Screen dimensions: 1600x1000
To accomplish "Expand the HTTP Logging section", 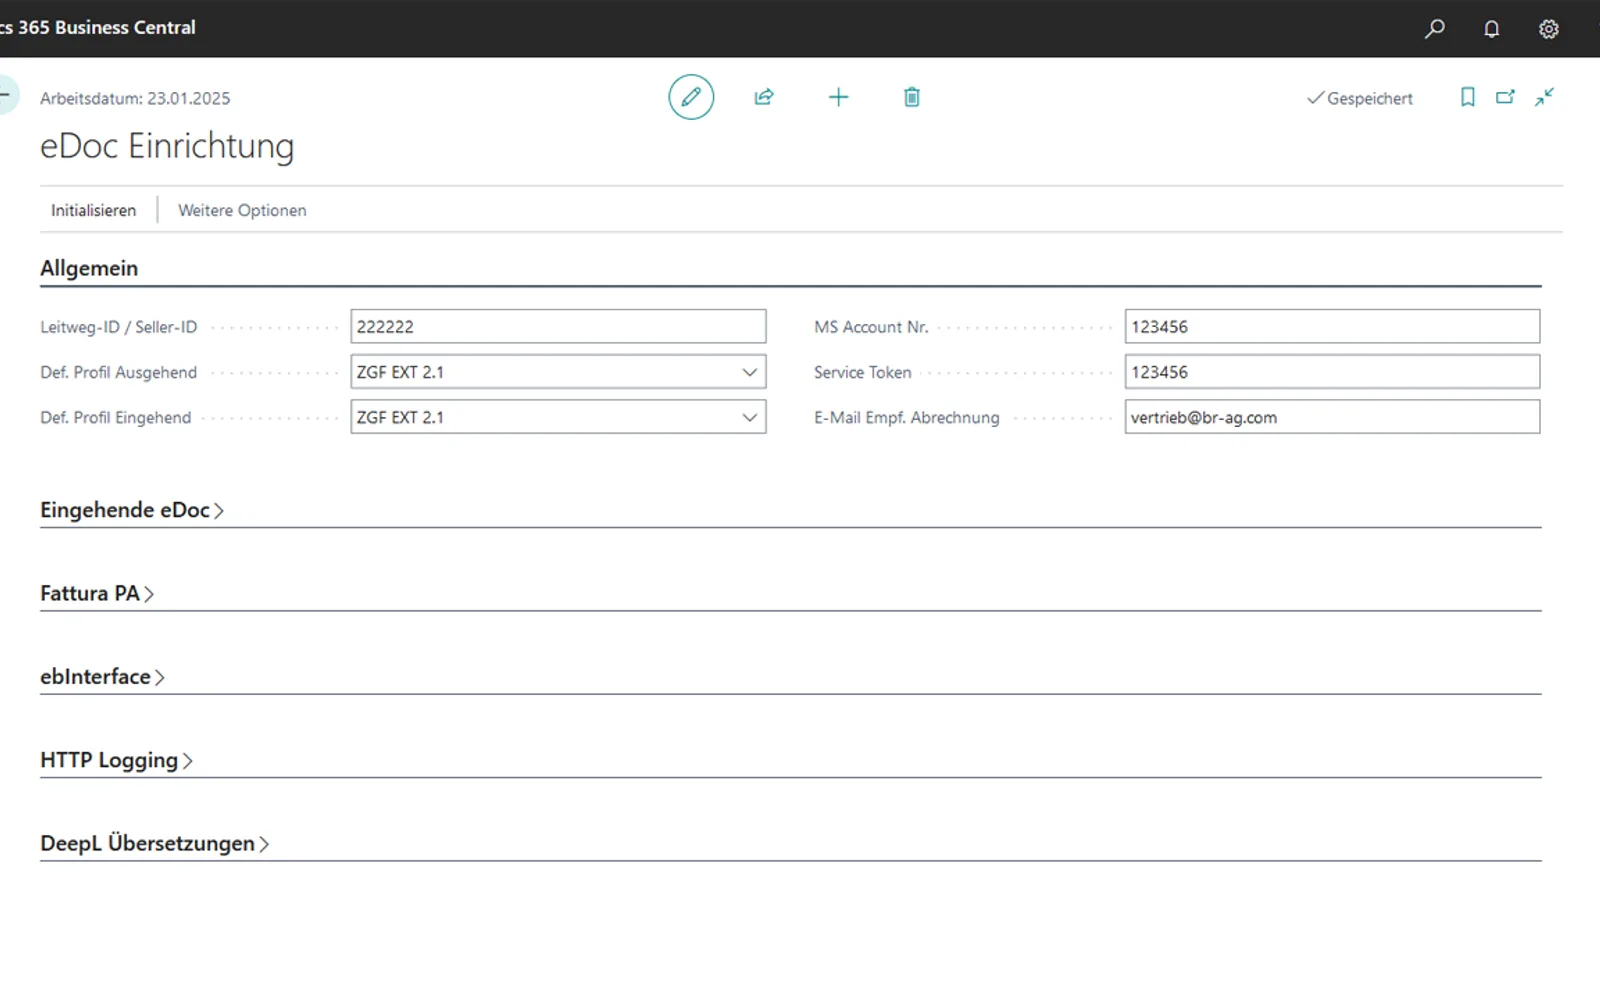I will [x=116, y=760].
